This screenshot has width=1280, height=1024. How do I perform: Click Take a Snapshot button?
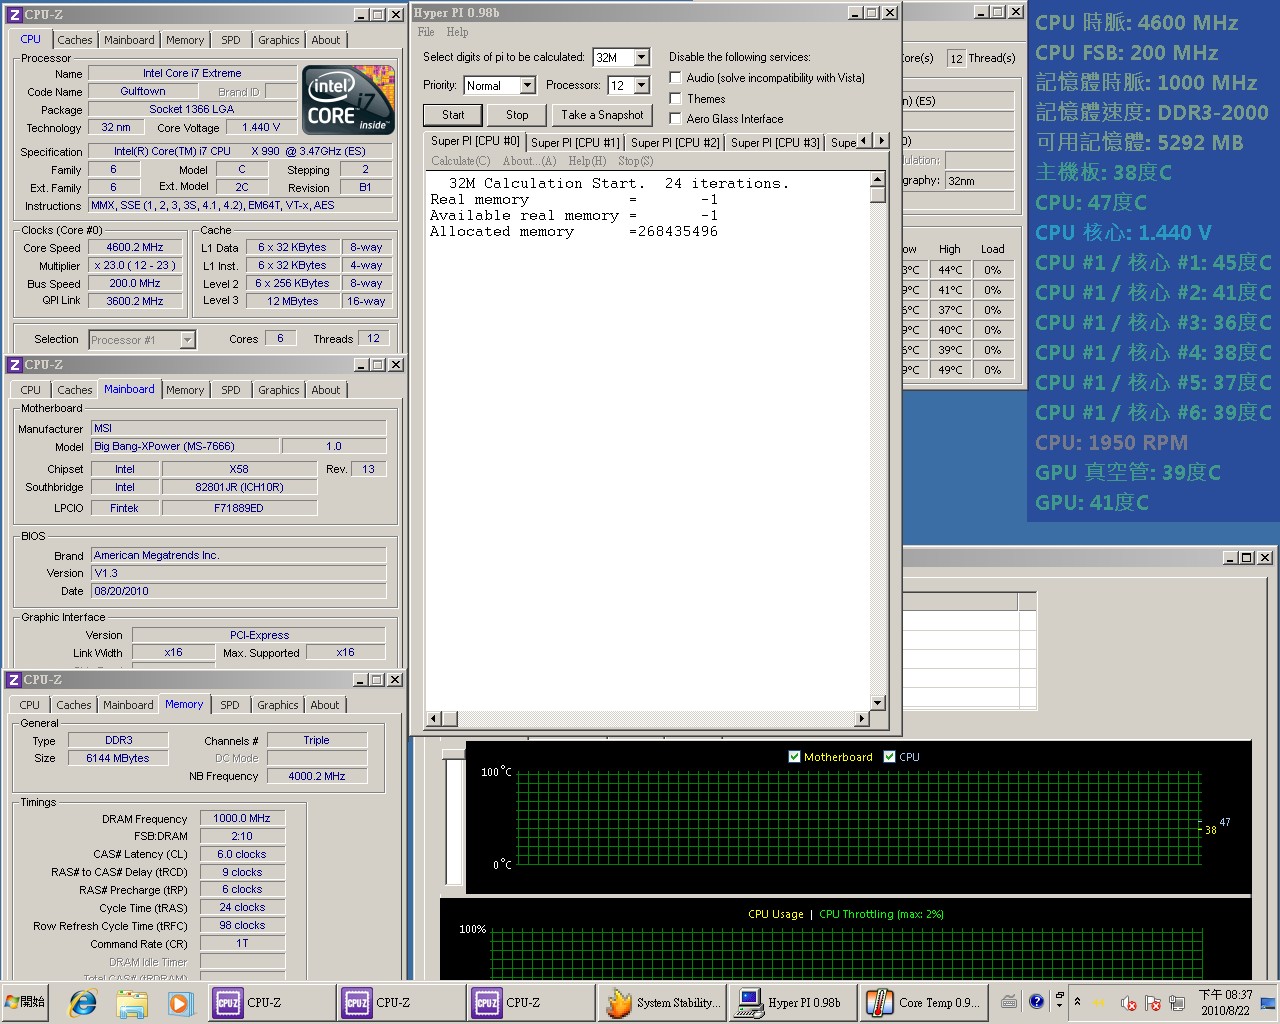pos(602,115)
